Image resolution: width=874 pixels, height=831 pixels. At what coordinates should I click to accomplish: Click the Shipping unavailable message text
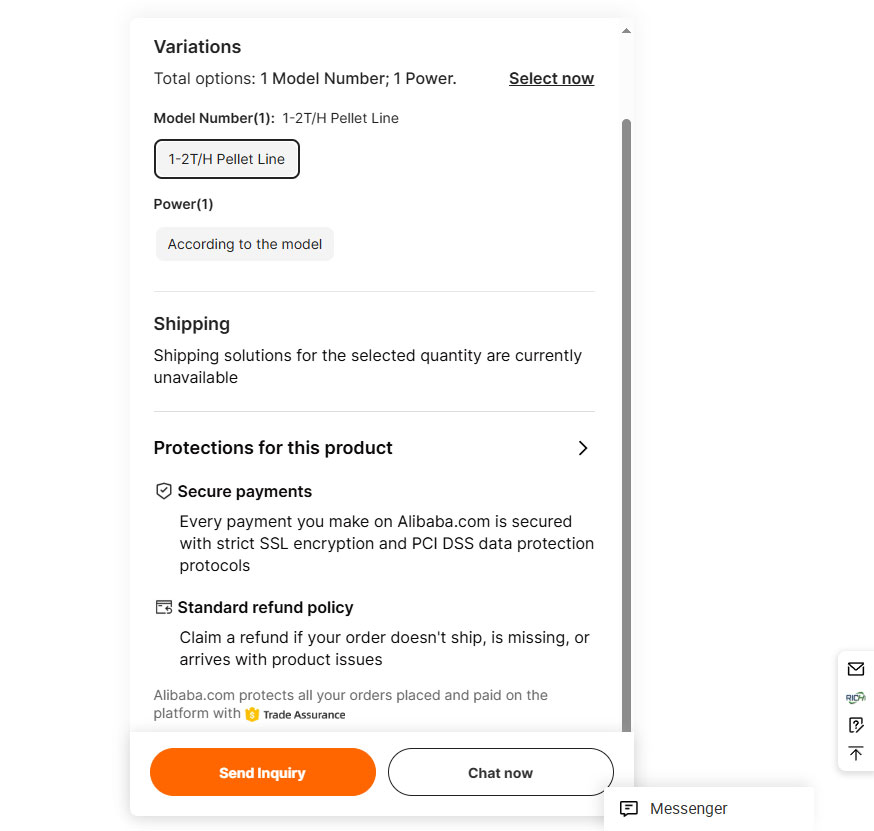pyautogui.click(x=367, y=366)
